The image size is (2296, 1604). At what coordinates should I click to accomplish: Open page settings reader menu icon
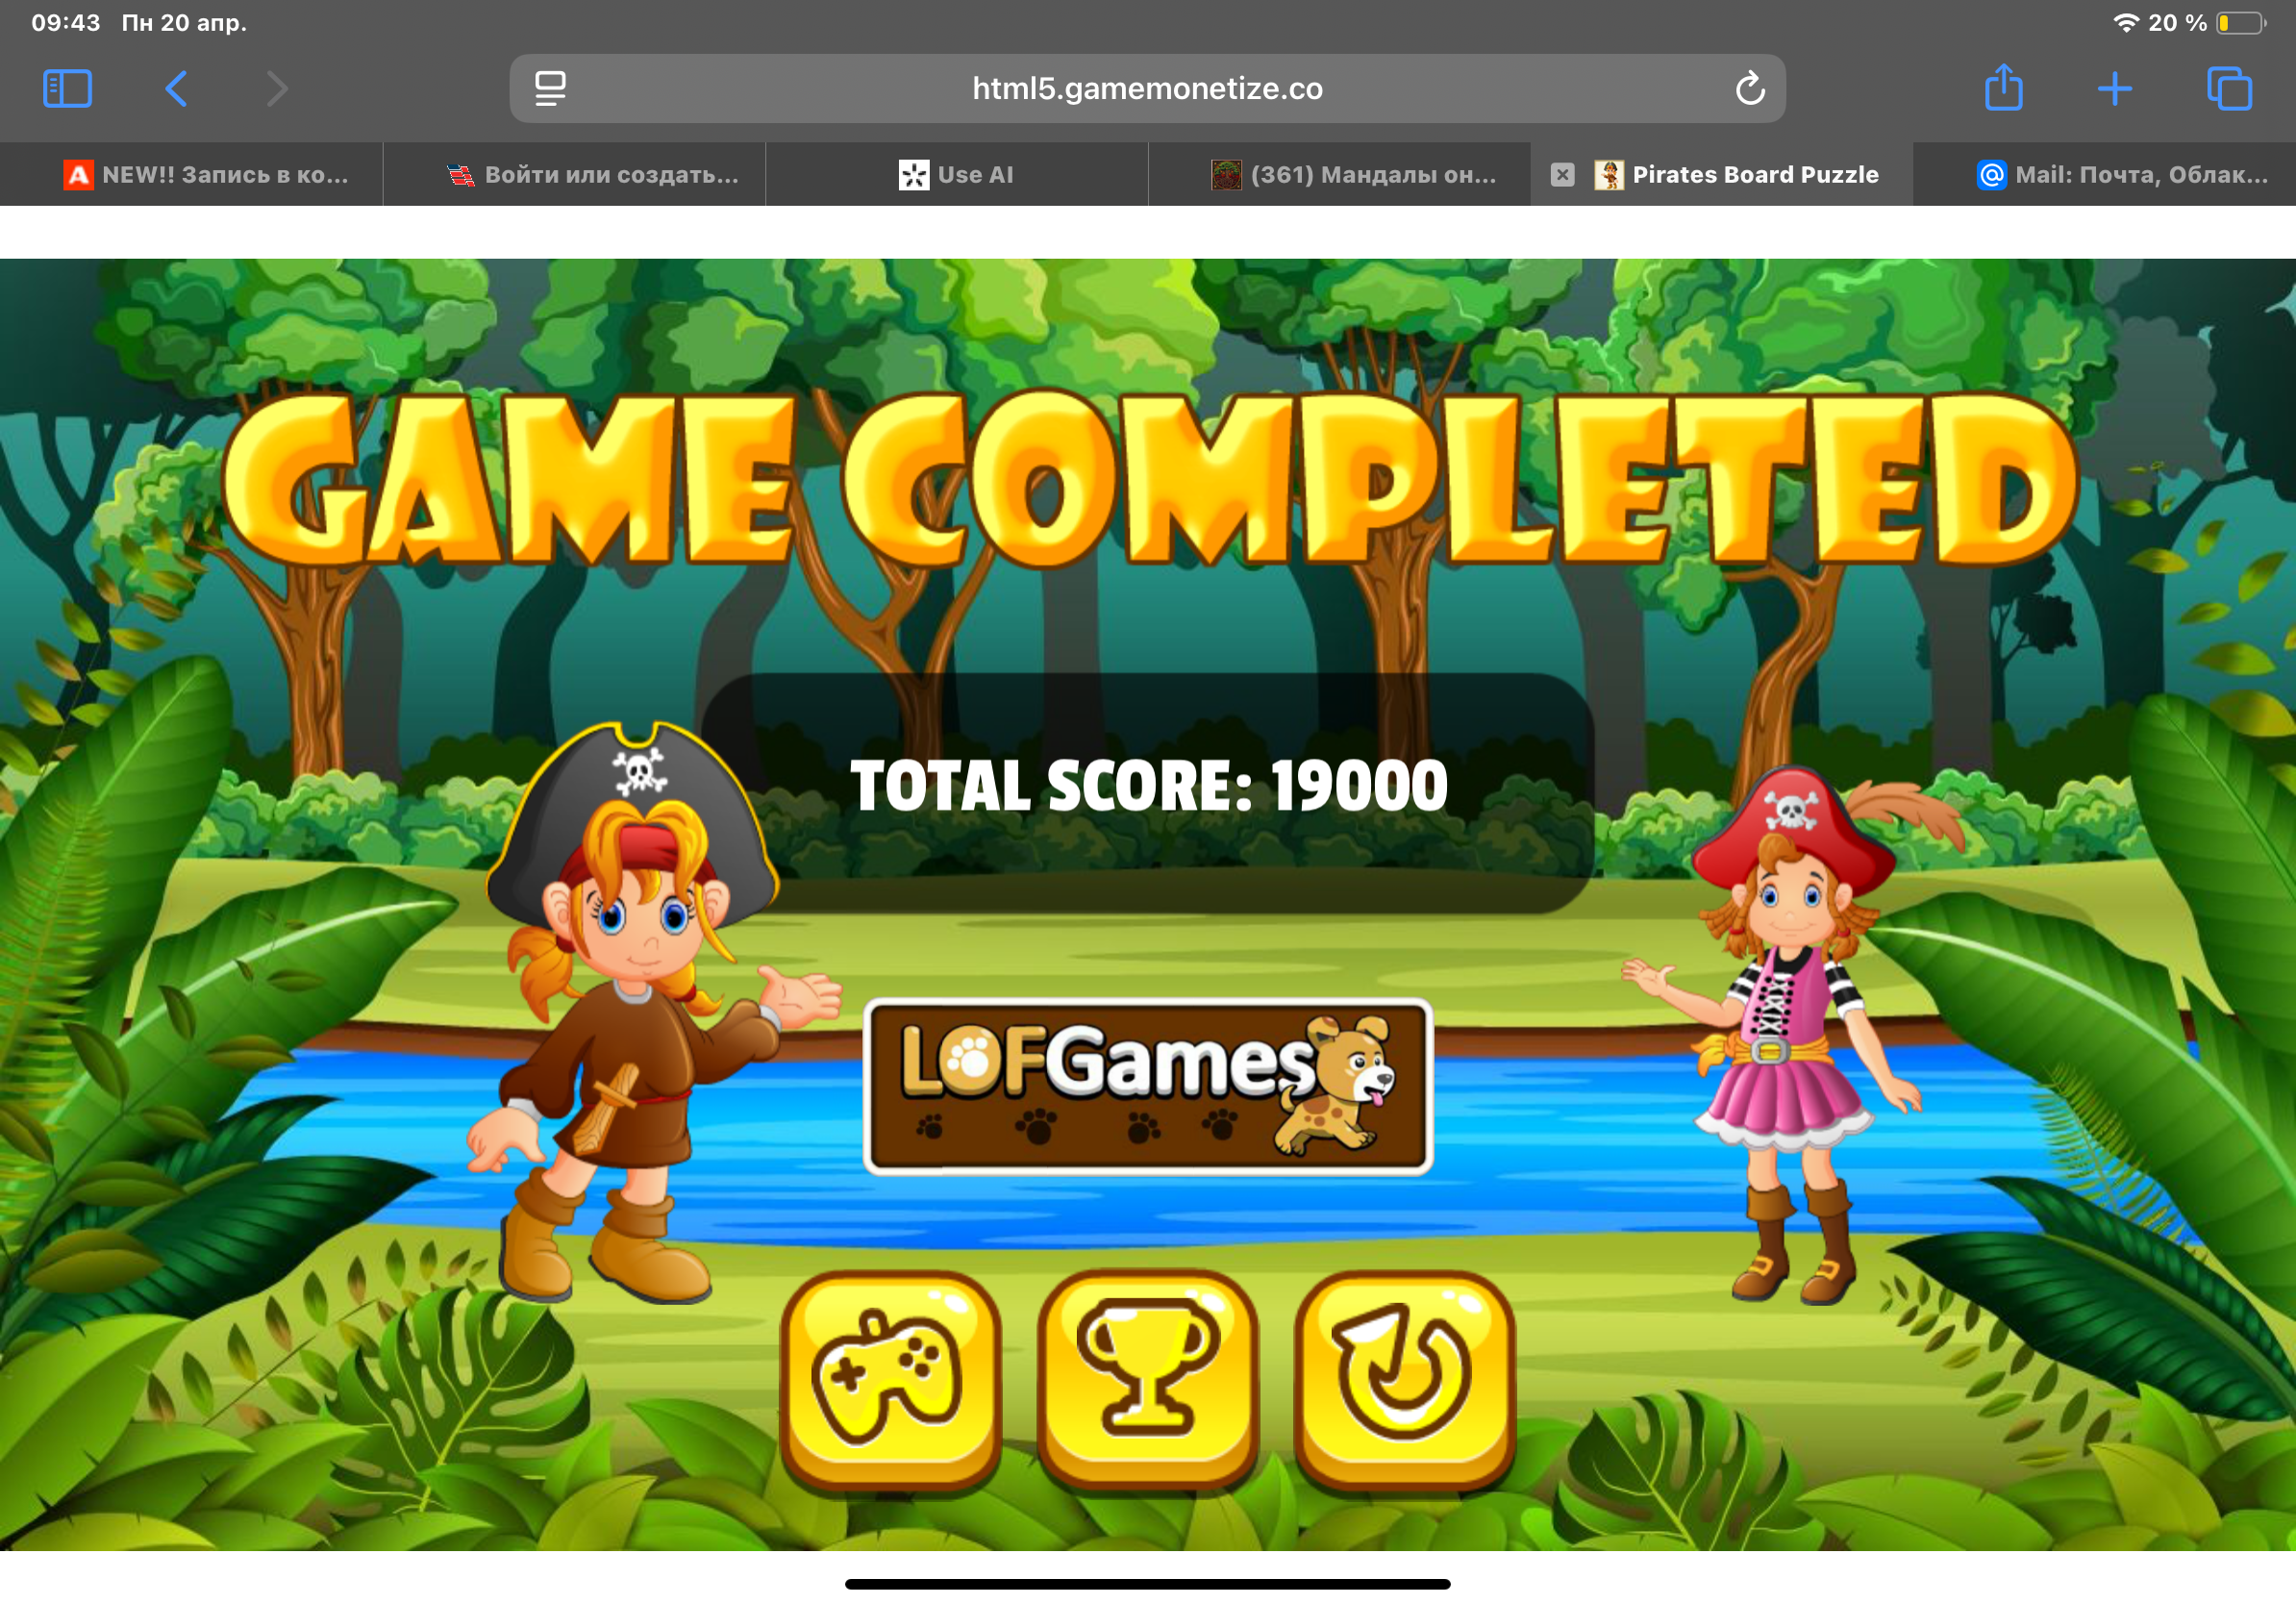550,89
